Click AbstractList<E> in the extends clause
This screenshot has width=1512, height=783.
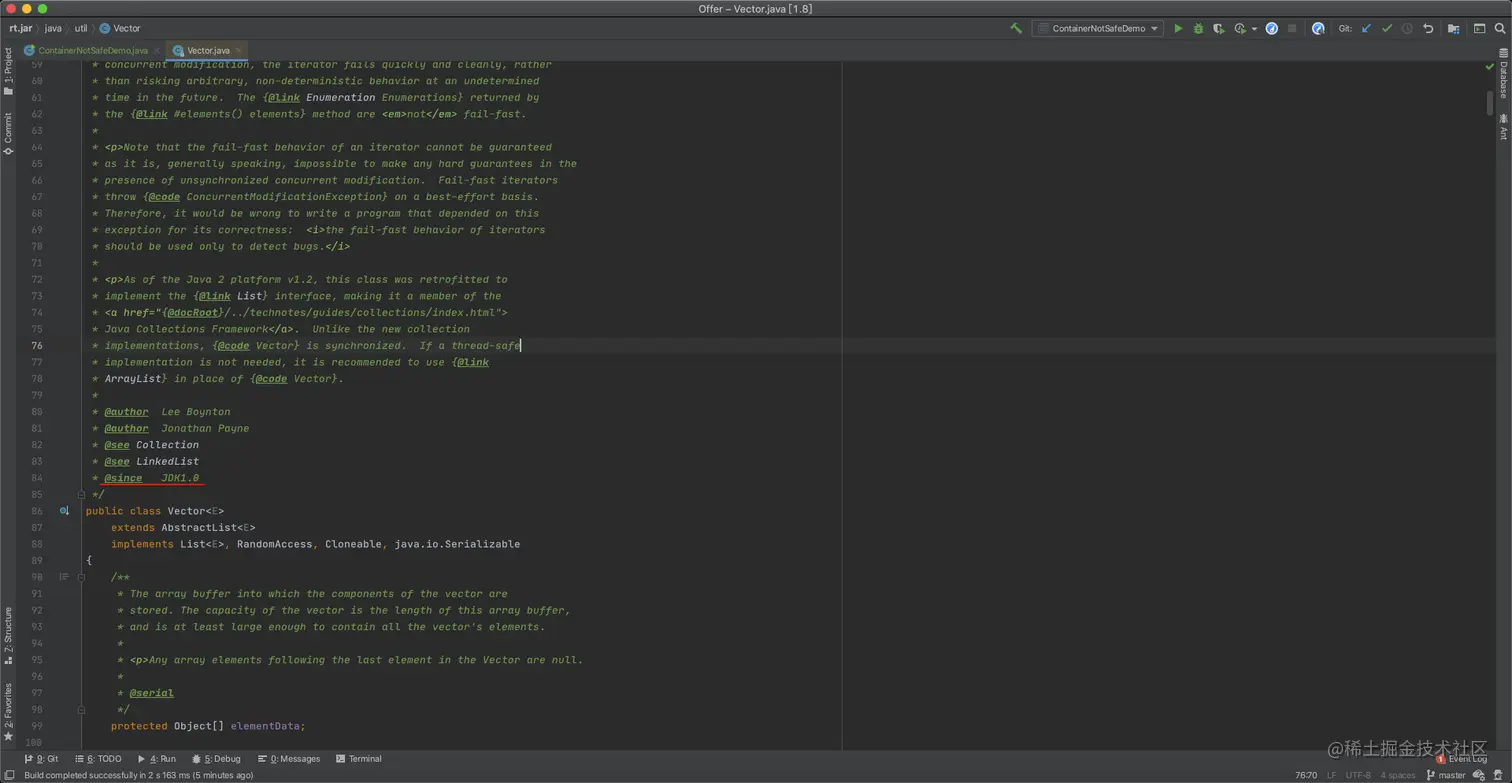[x=208, y=527]
